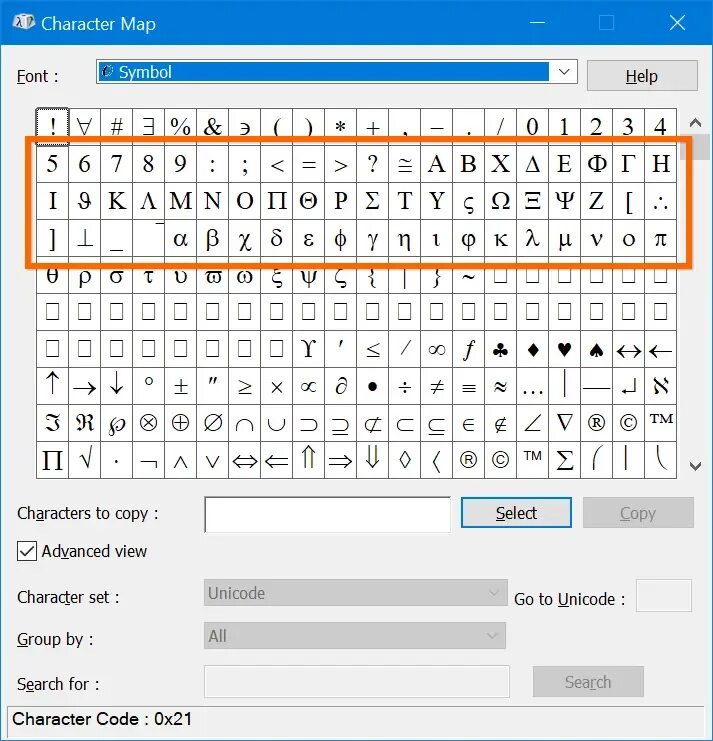
Task: Click the Go to Unicode field
Action: 664,595
